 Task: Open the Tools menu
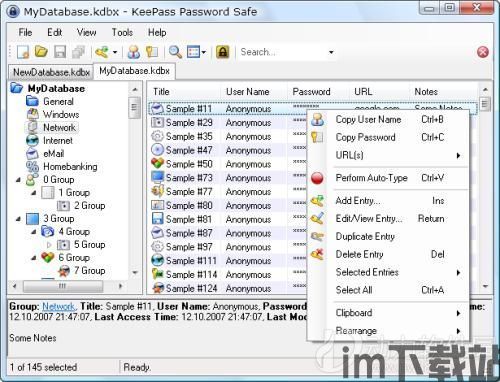coord(122,32)
